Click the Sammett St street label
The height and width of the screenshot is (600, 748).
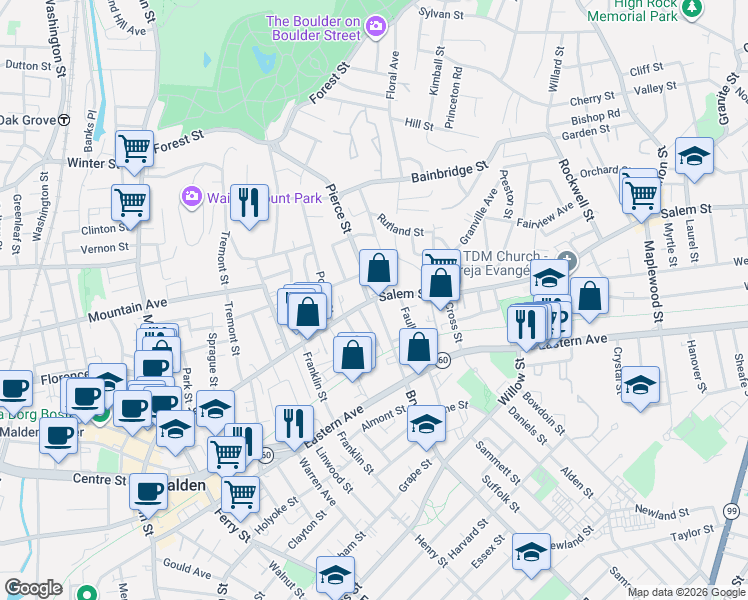[x=498, y=463]
